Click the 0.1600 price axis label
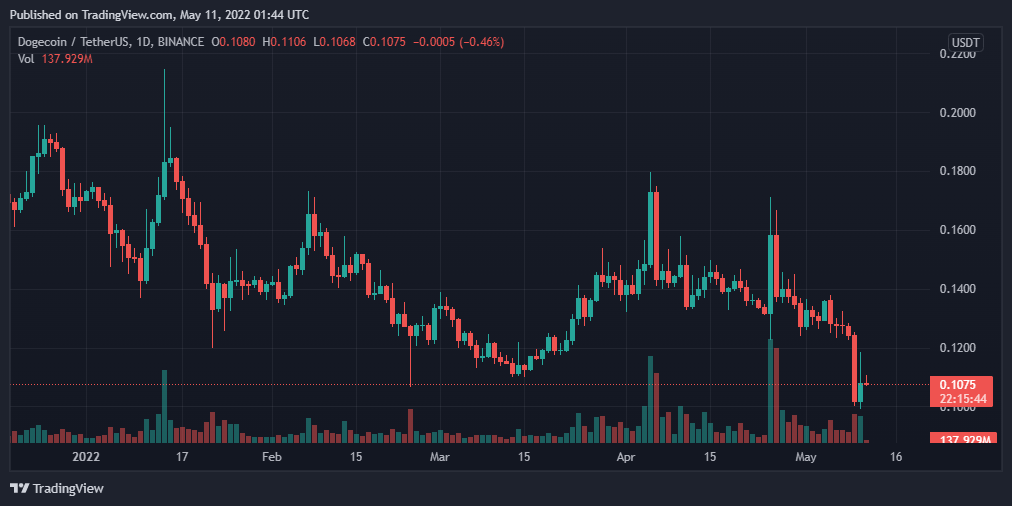This screenshot has height=506, width=1012. click(x=957, y=230)
